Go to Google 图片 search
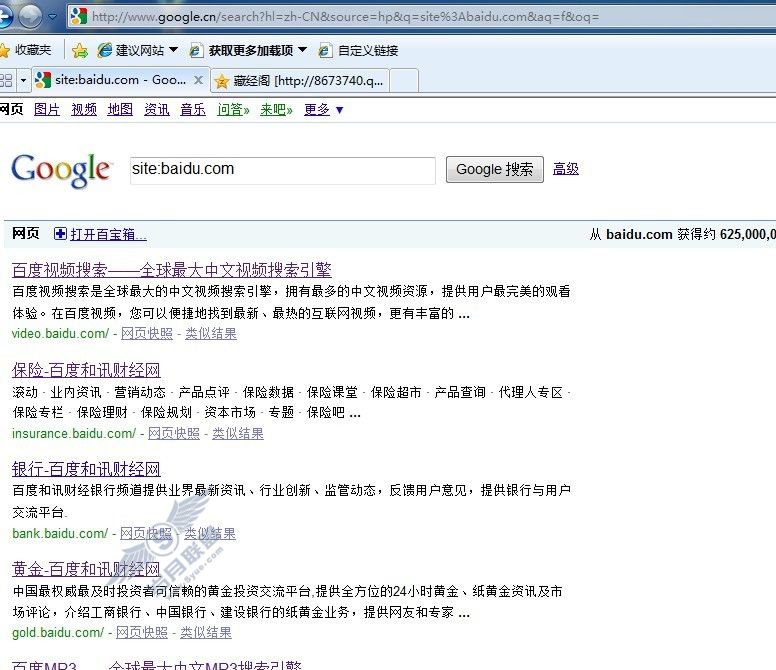 (47, 109)
